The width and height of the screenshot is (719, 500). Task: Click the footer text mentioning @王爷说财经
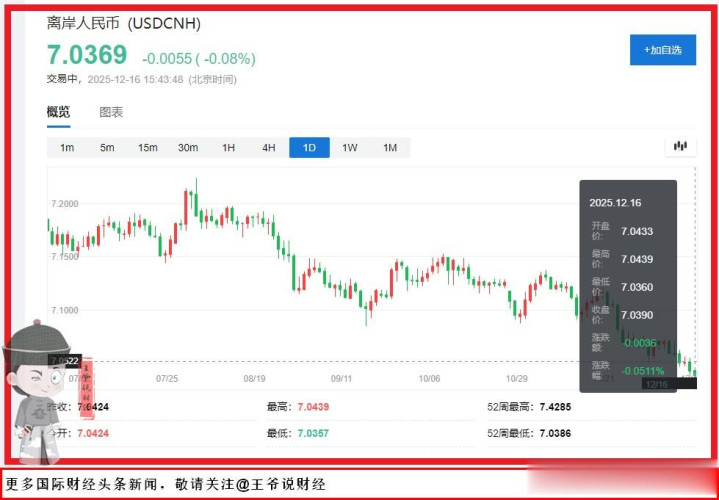click(x=166, y=484)
